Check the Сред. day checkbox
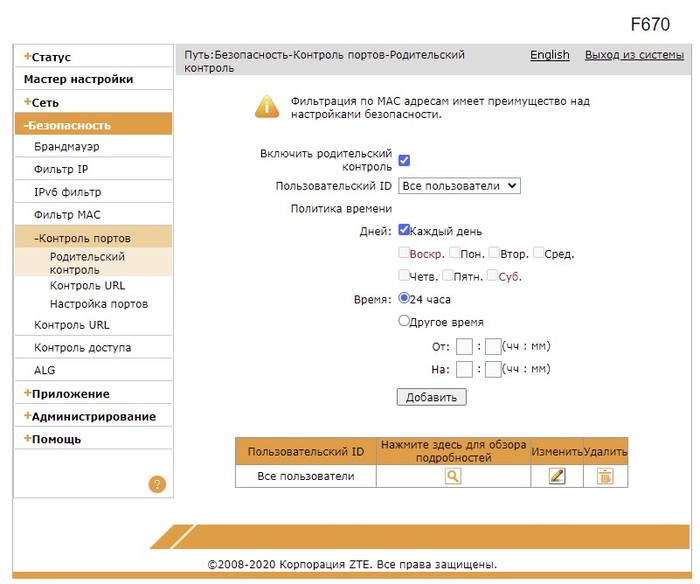Image resolution: width=700 pixels, height=584 pixels. (538, 253)
